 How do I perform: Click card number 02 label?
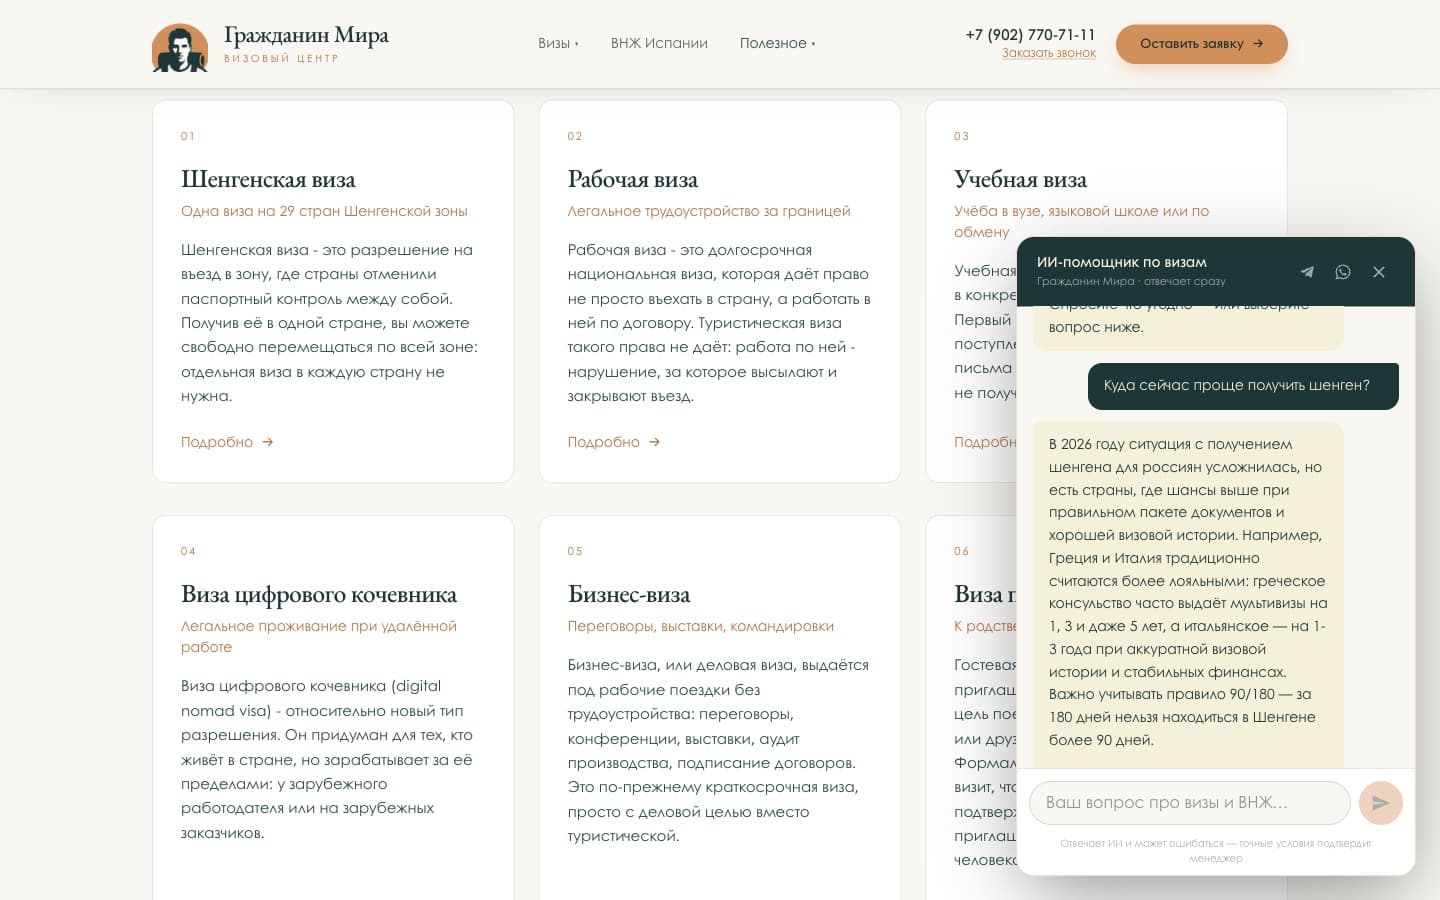pos(575,136)
